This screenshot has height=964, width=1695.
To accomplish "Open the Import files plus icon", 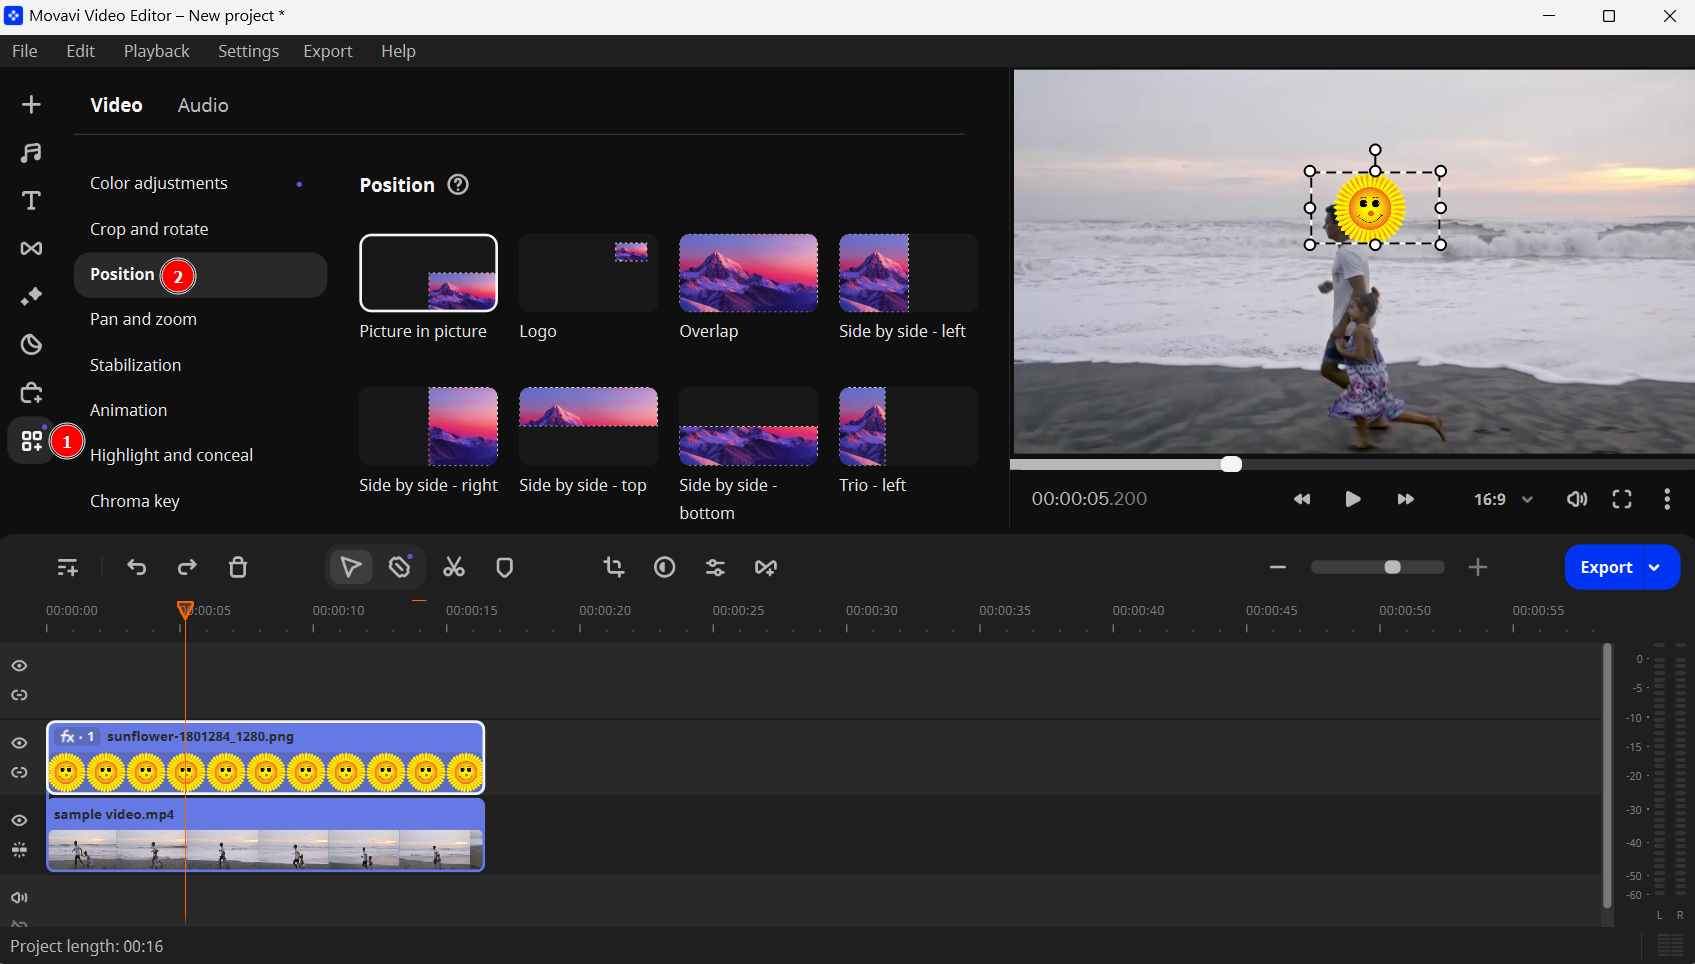I will click(31, 105).
